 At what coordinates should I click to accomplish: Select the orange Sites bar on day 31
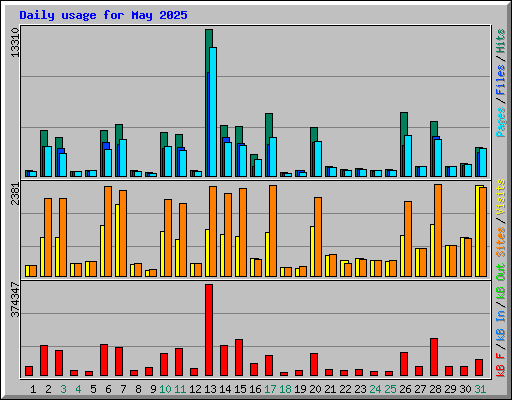coord(483,232)
